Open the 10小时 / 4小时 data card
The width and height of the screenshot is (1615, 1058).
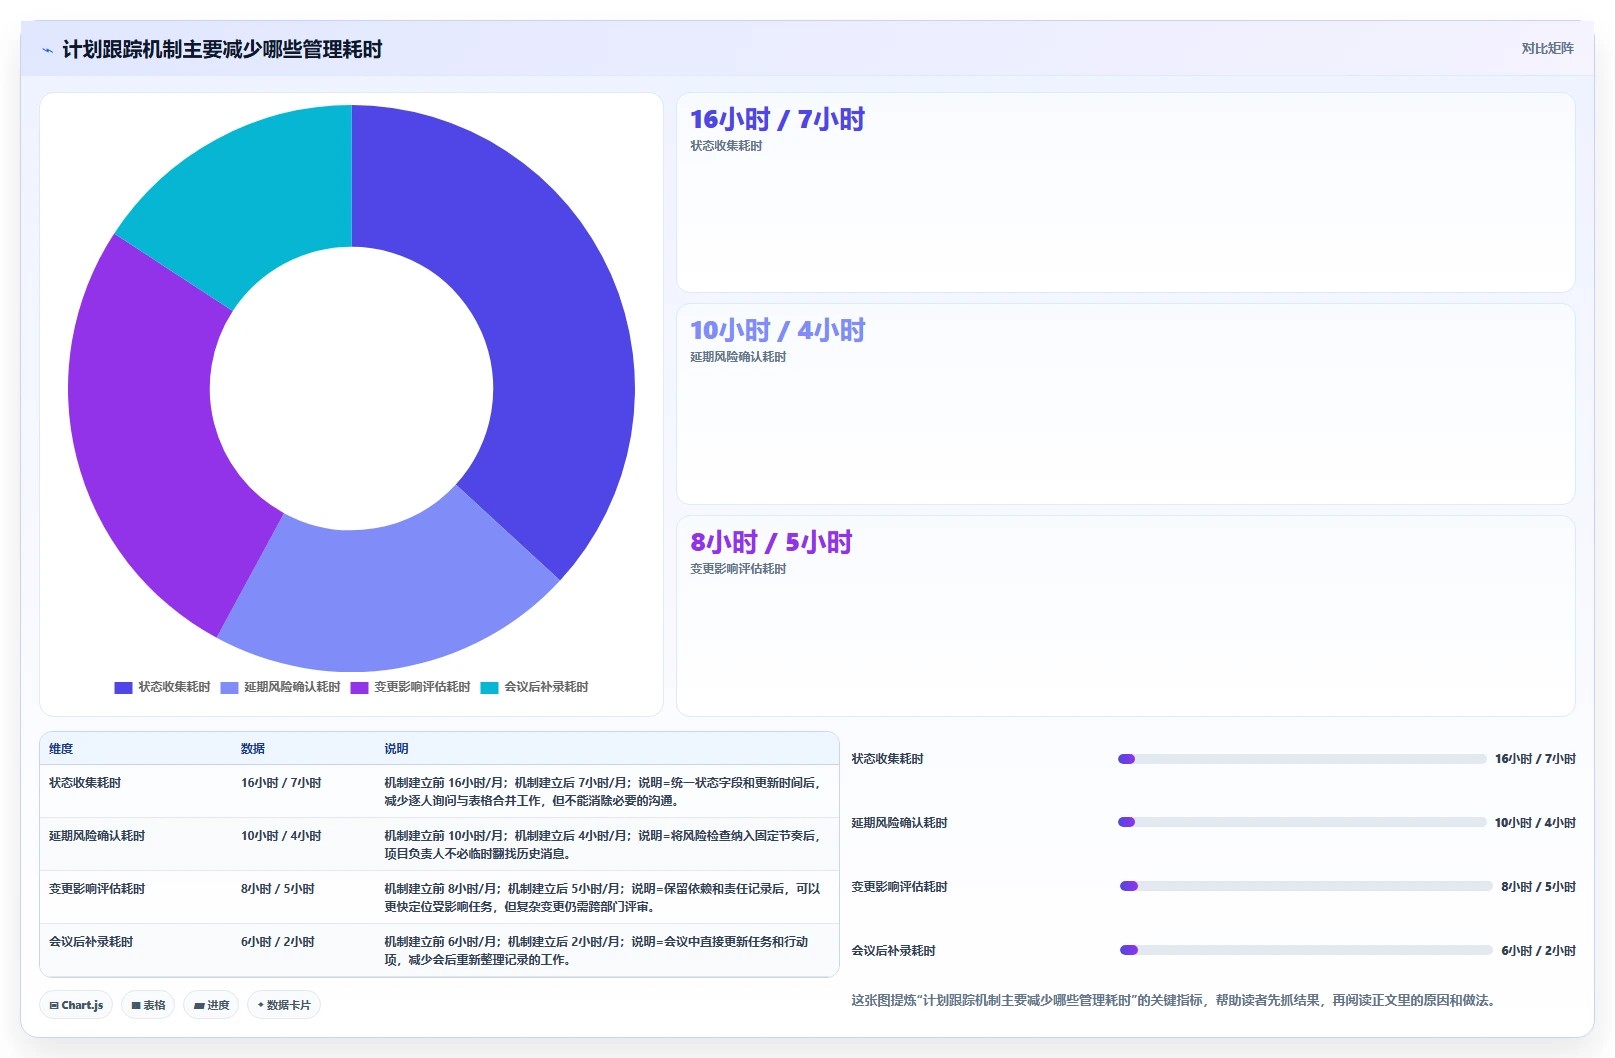[x=1126, y=404]
